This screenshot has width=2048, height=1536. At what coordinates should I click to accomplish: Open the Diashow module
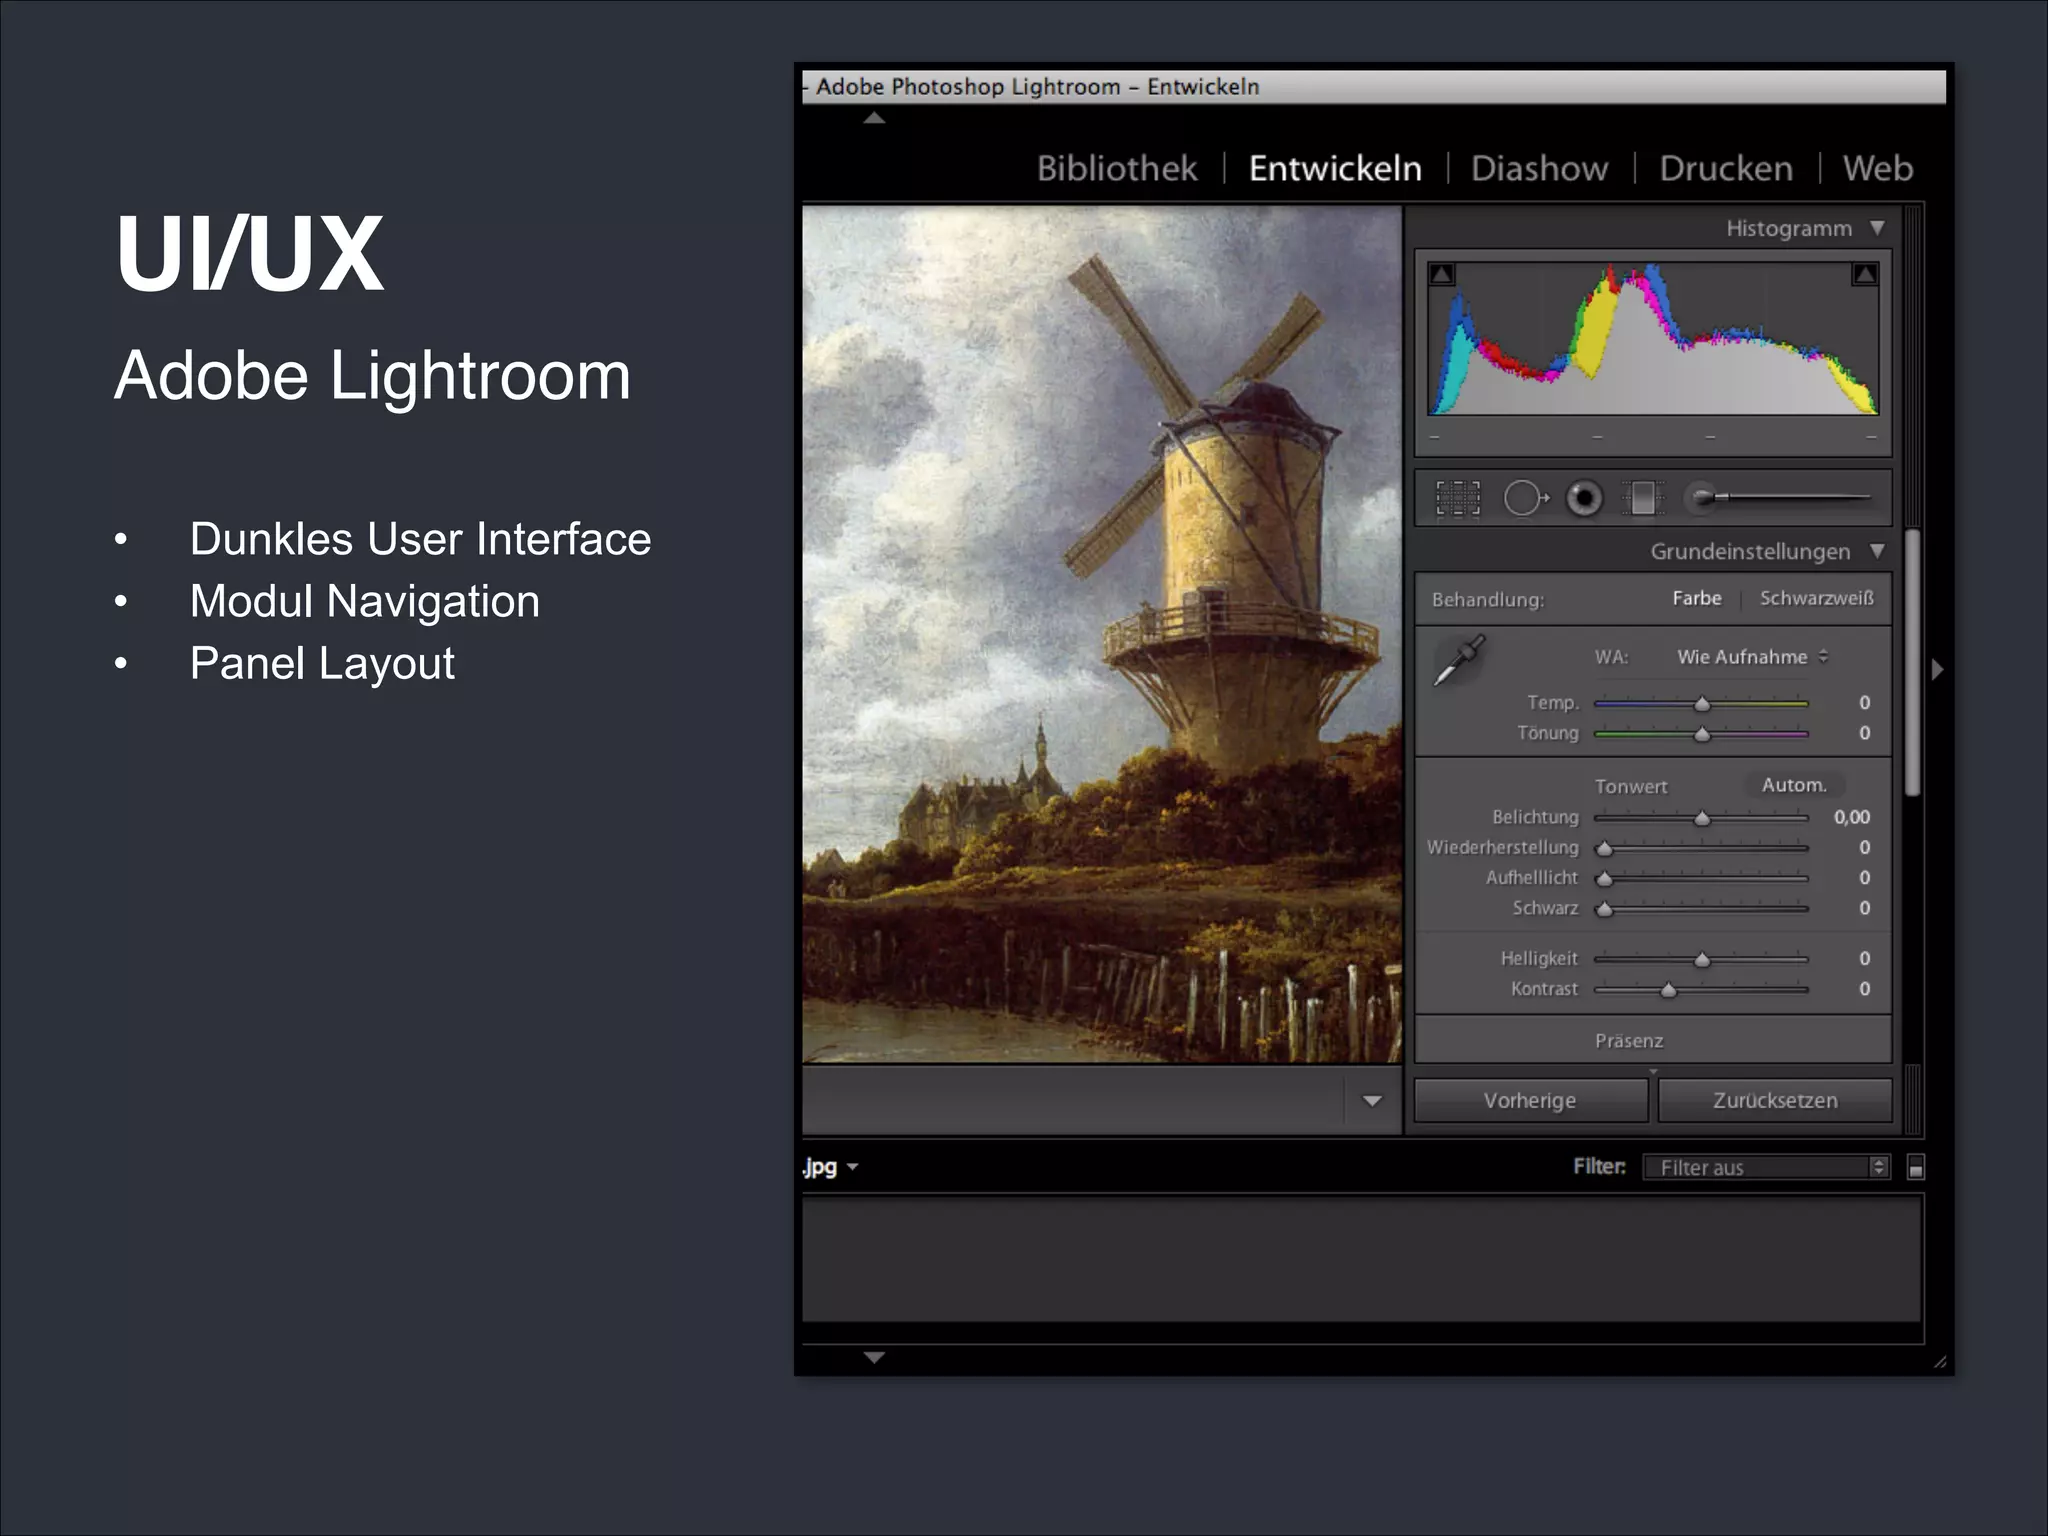[1540, 168]
